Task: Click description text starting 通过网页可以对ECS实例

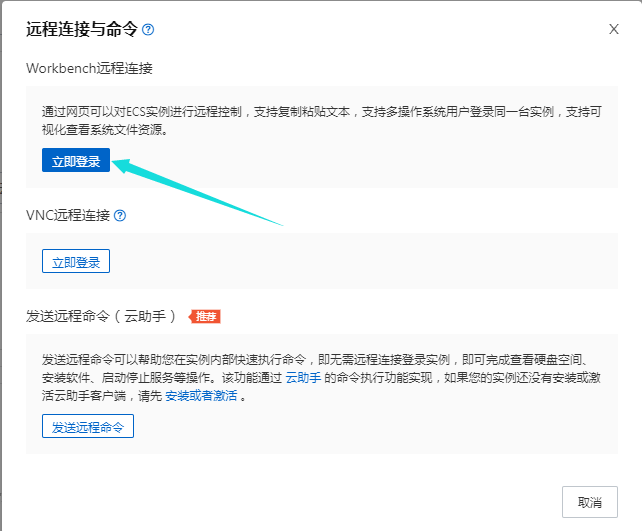Action: coord(321,120)
